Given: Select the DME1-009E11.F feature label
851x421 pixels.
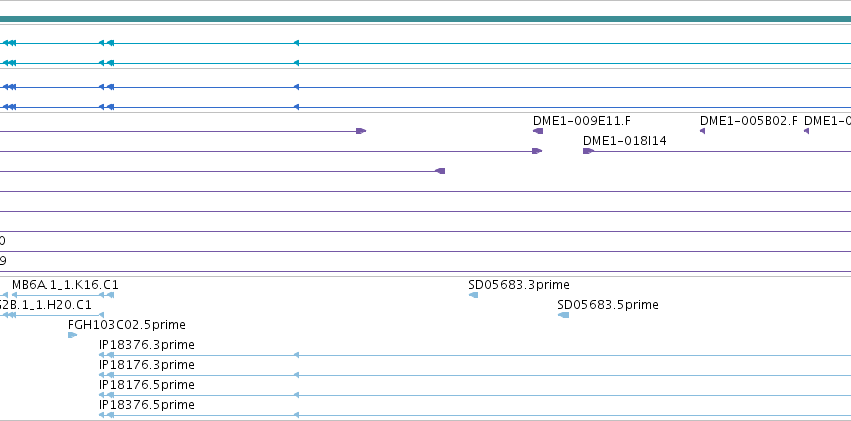Looking at the screenshot, I should point(582,121).
